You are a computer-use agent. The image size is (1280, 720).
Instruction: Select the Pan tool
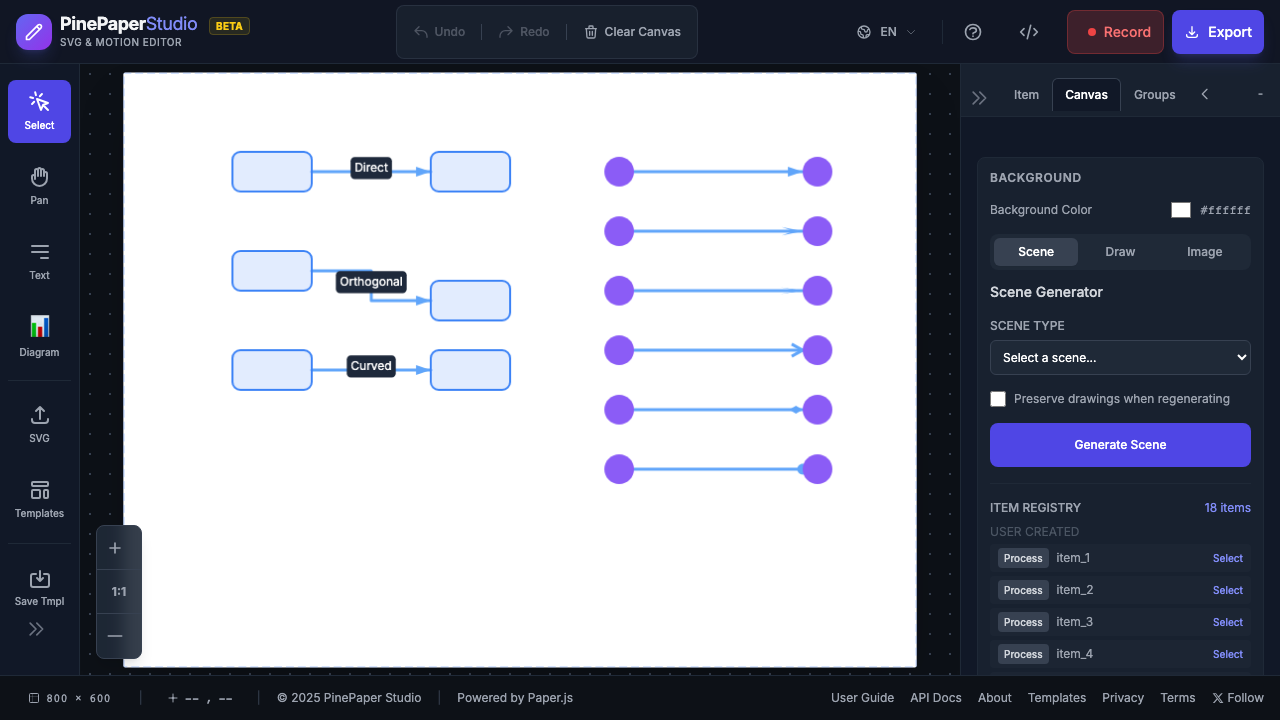click(38, 184)
